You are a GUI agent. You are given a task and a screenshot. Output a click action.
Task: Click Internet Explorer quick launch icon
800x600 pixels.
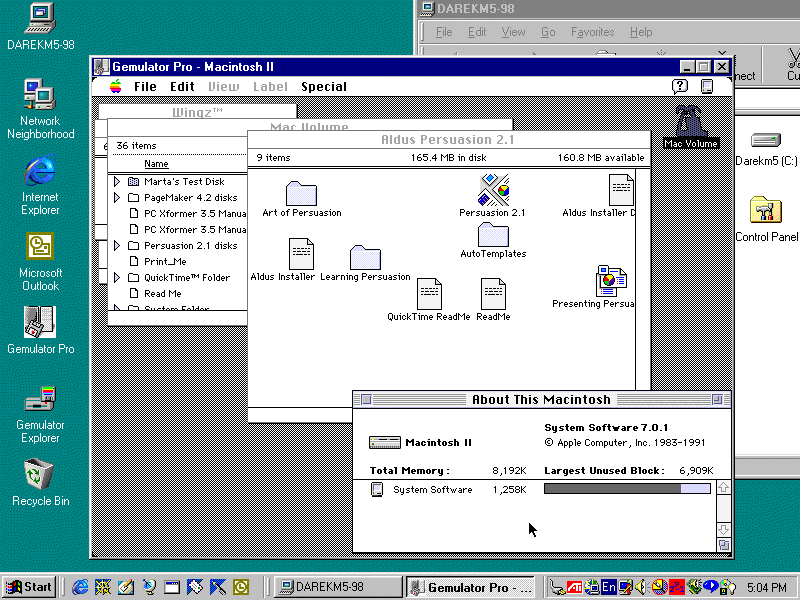80,587
